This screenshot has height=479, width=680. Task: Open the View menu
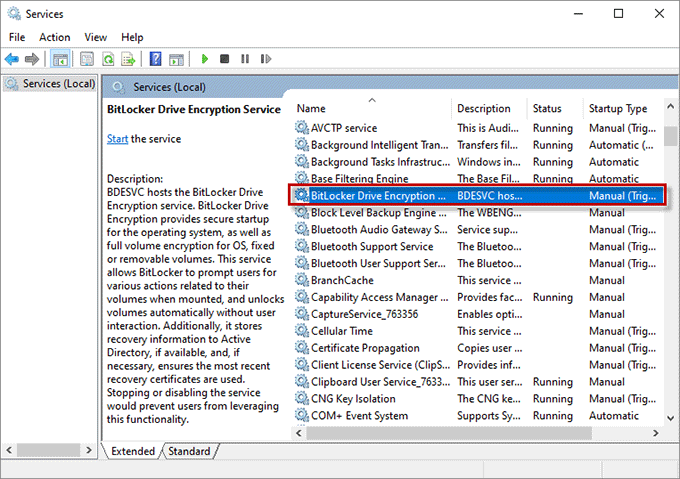95,37
